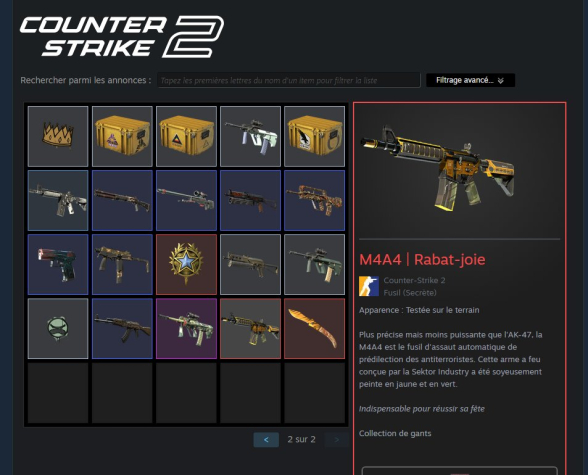Select the white AUG rifle in top row
The width and height of the screenshot is (588, 475).
pyautogui.click(x=250, y=136)
